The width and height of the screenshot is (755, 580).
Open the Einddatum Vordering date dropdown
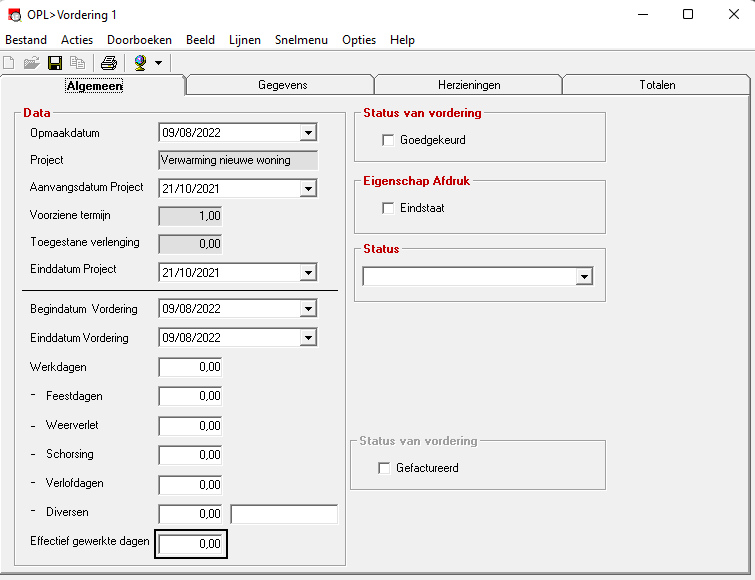pos(308,337)
